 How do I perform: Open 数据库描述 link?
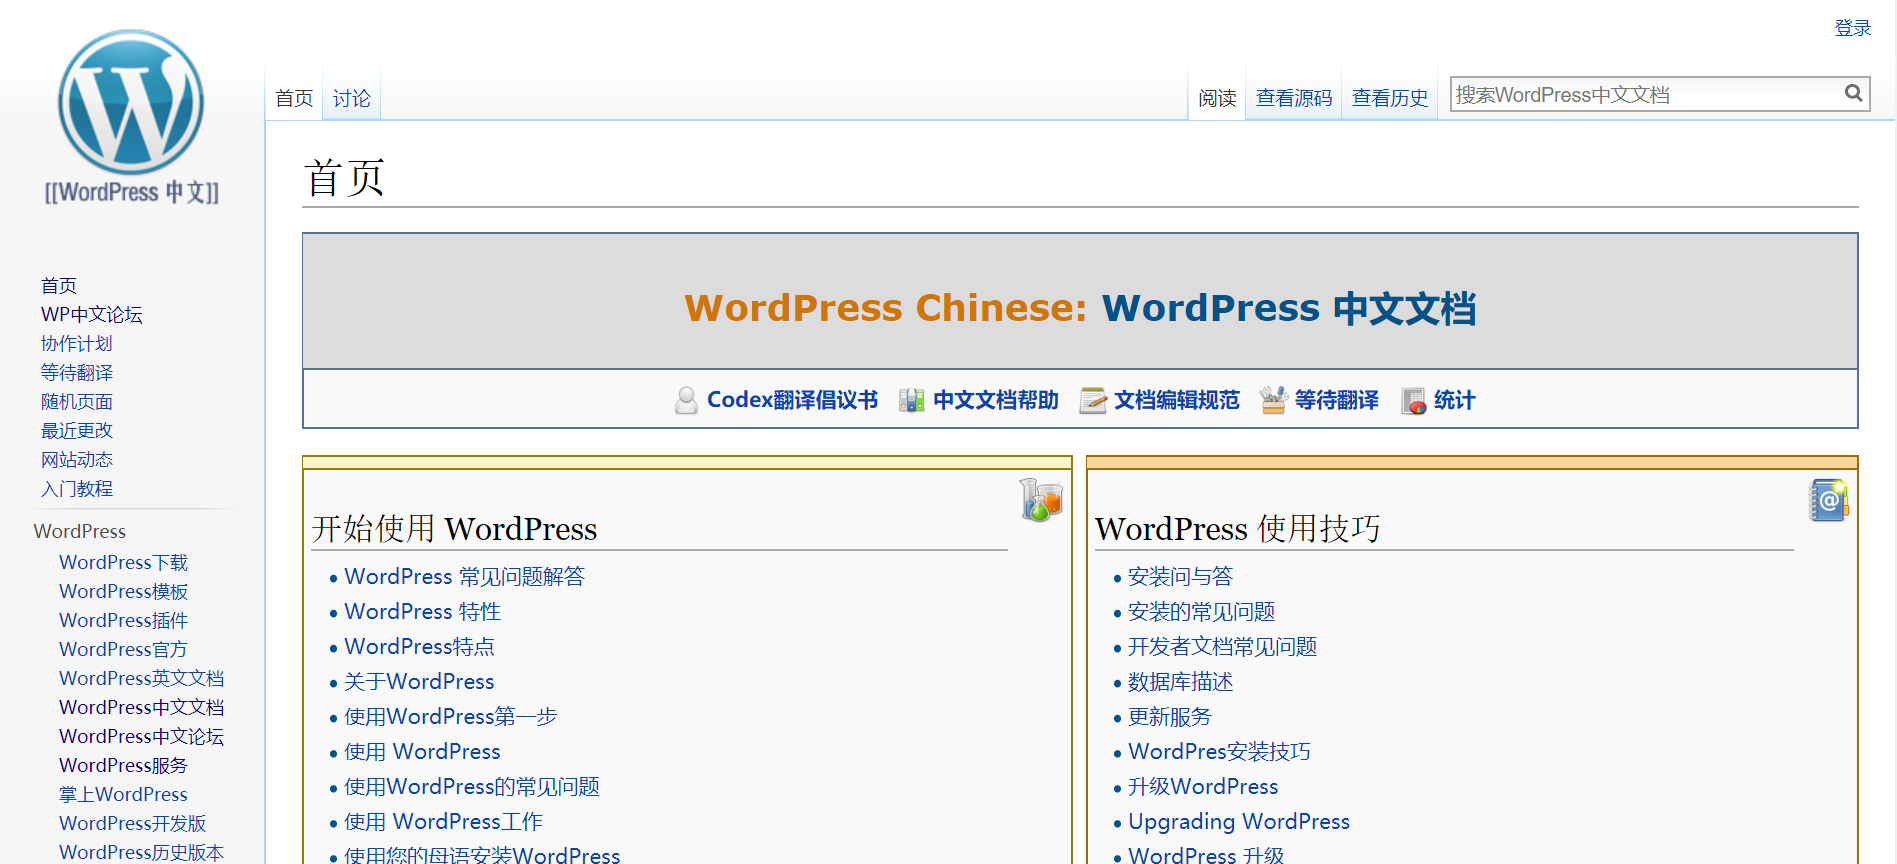1181,682
